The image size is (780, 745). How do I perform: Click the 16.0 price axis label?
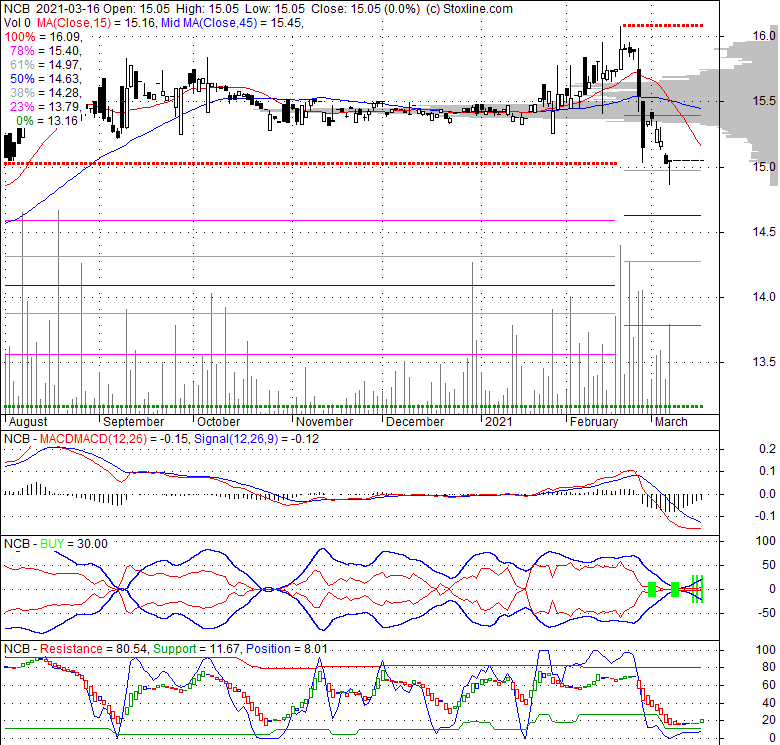(764, 36)
